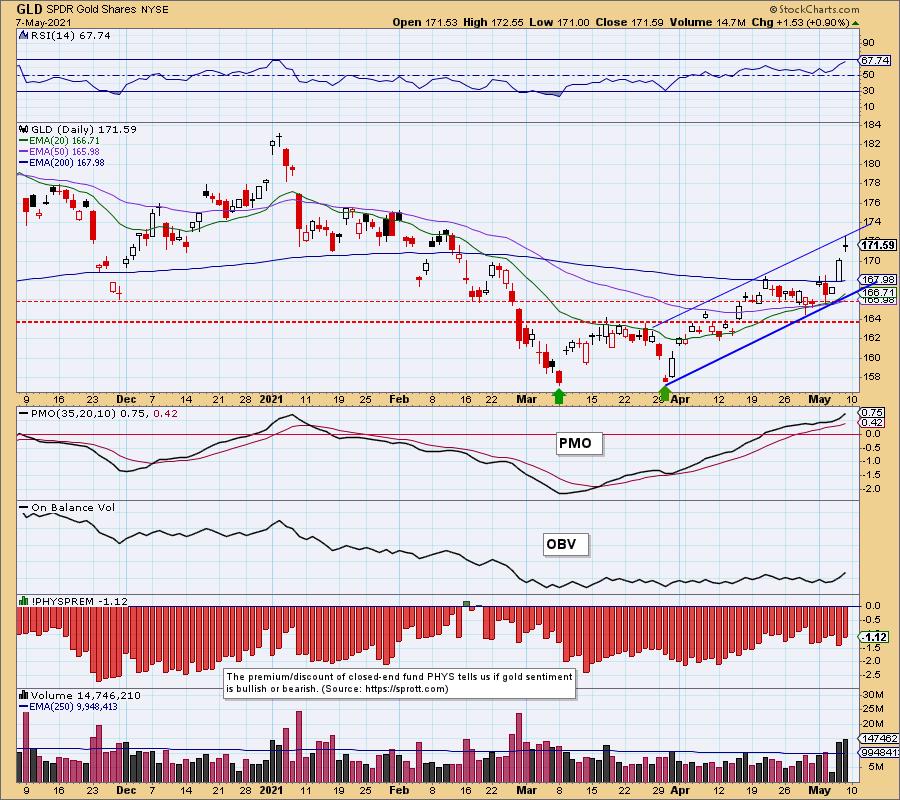Click the most recent GLD candlestick near 171.59
This screenshot has height=800, width=900.
point(845,244)
